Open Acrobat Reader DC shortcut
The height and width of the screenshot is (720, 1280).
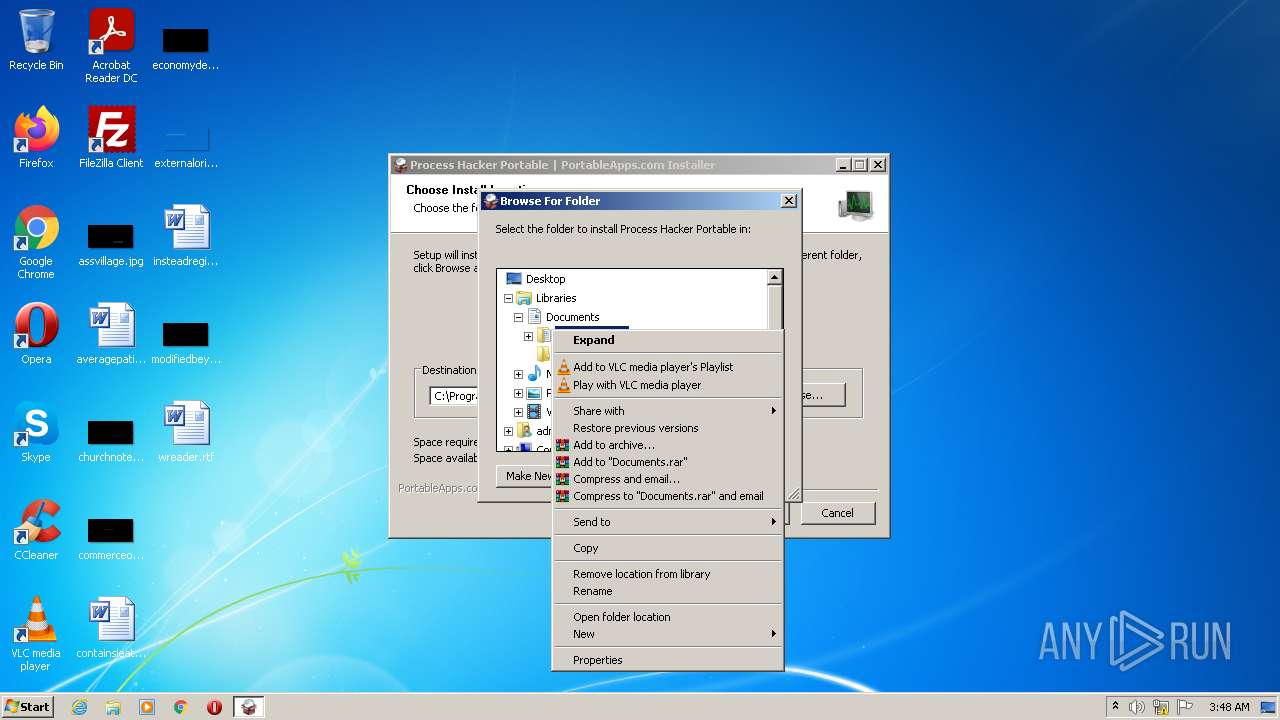(x=111, y=46)
